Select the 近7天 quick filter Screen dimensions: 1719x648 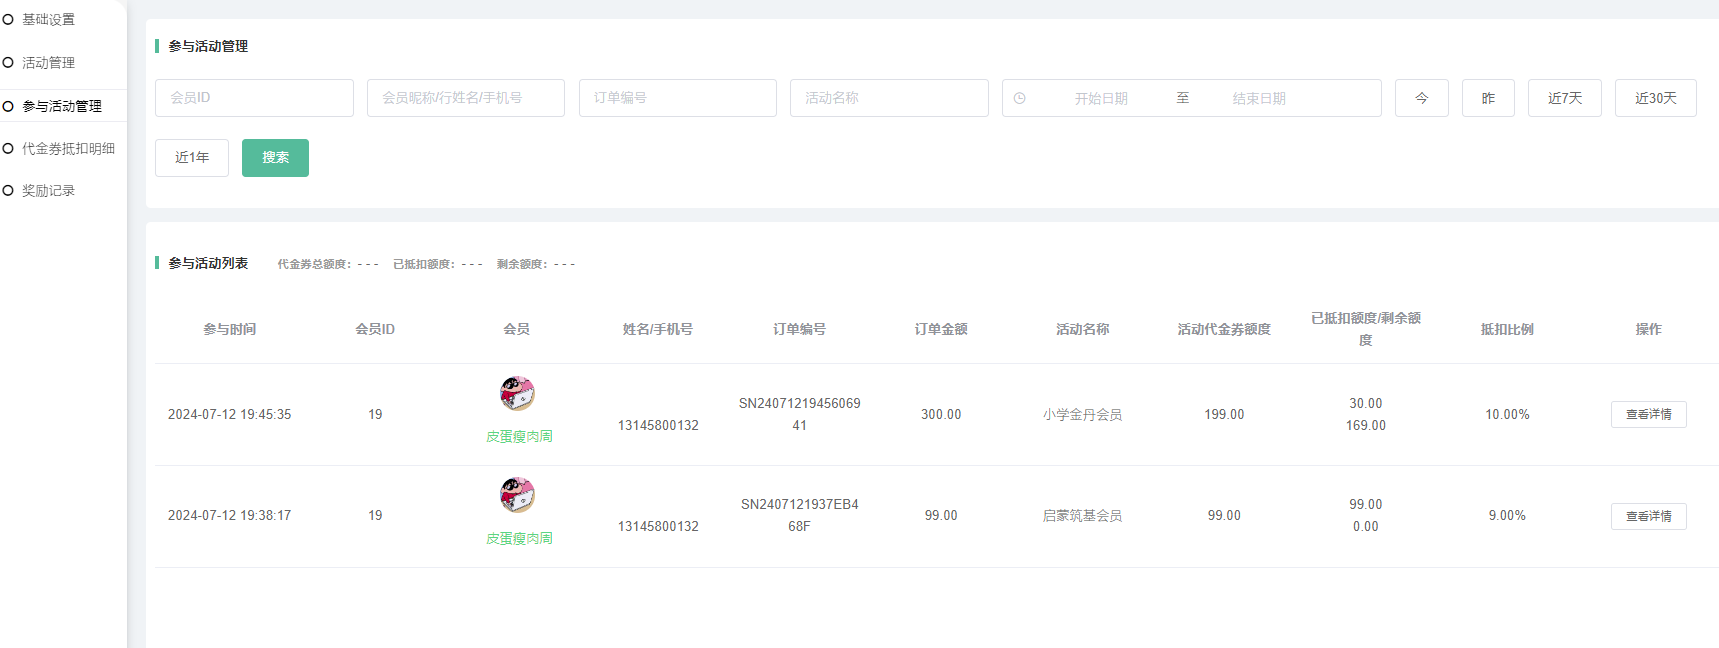coord(1564,98)
